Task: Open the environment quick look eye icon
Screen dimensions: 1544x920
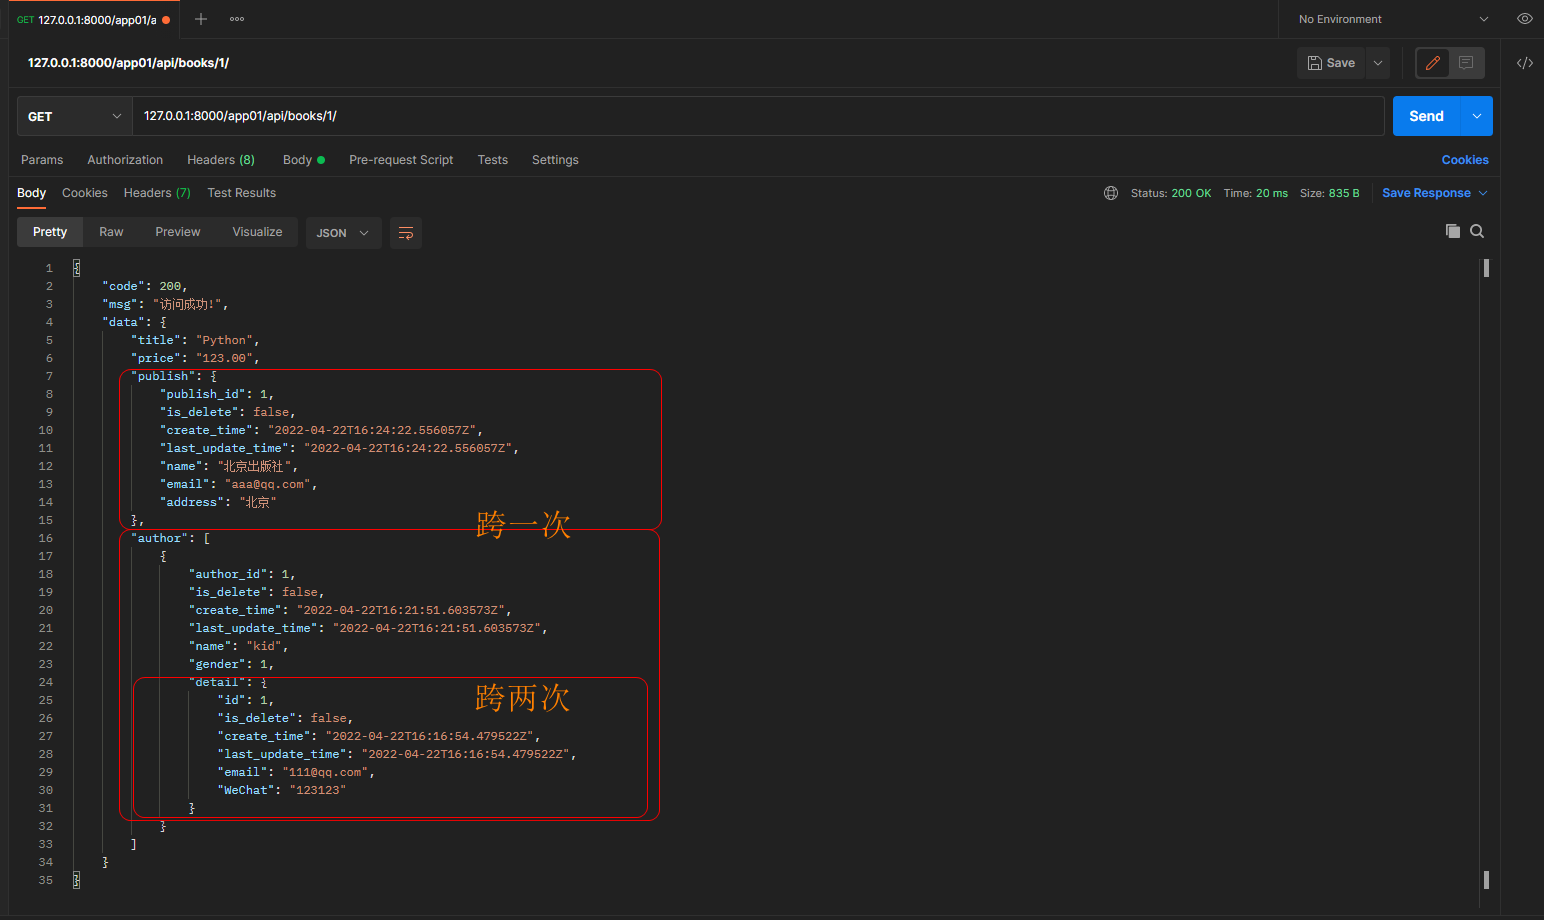Action: 1524,19
